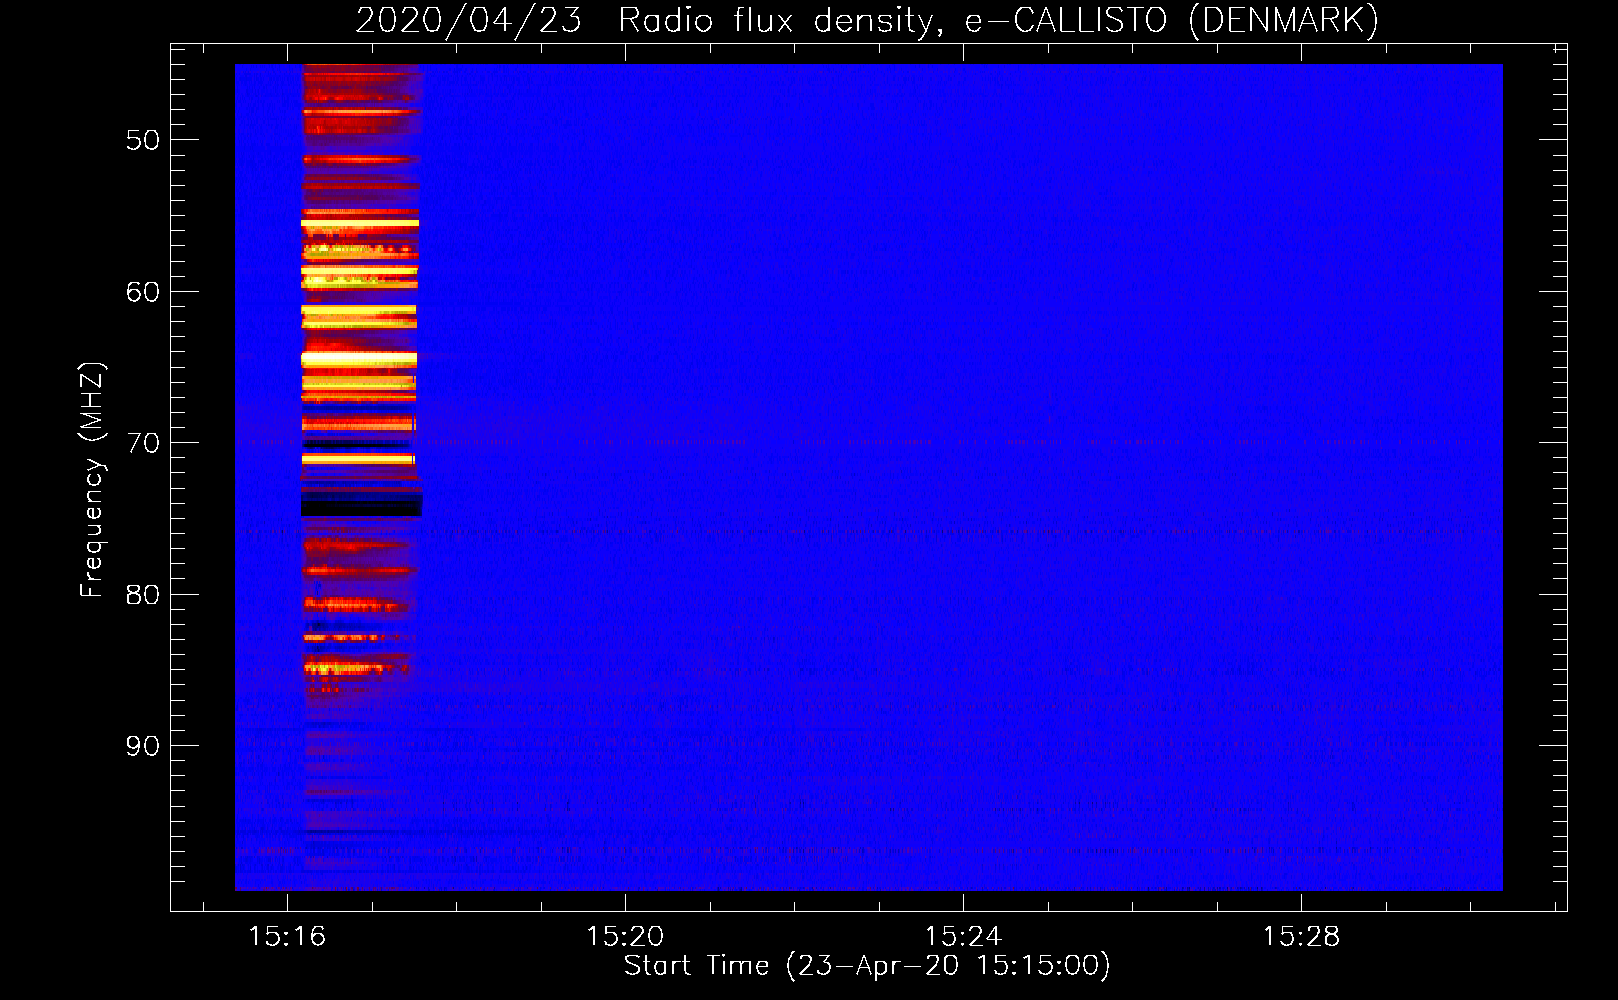Image resolution: width=1618 pixels, height=1000 pixels.
Task: Click the 15:20 time tick label
Action: tap(625, 937)
